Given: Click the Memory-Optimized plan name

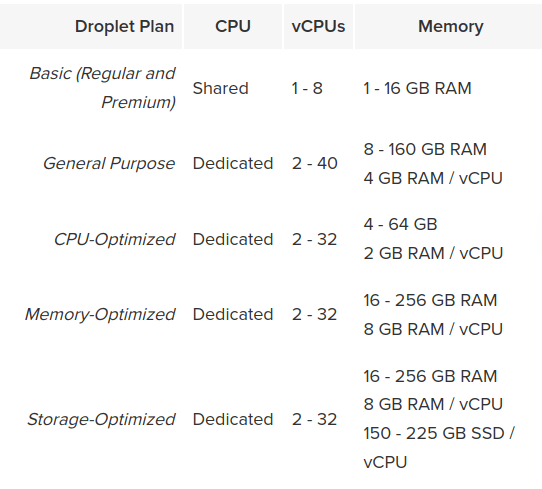Looking at the screenshot, I should coord(100,314).
